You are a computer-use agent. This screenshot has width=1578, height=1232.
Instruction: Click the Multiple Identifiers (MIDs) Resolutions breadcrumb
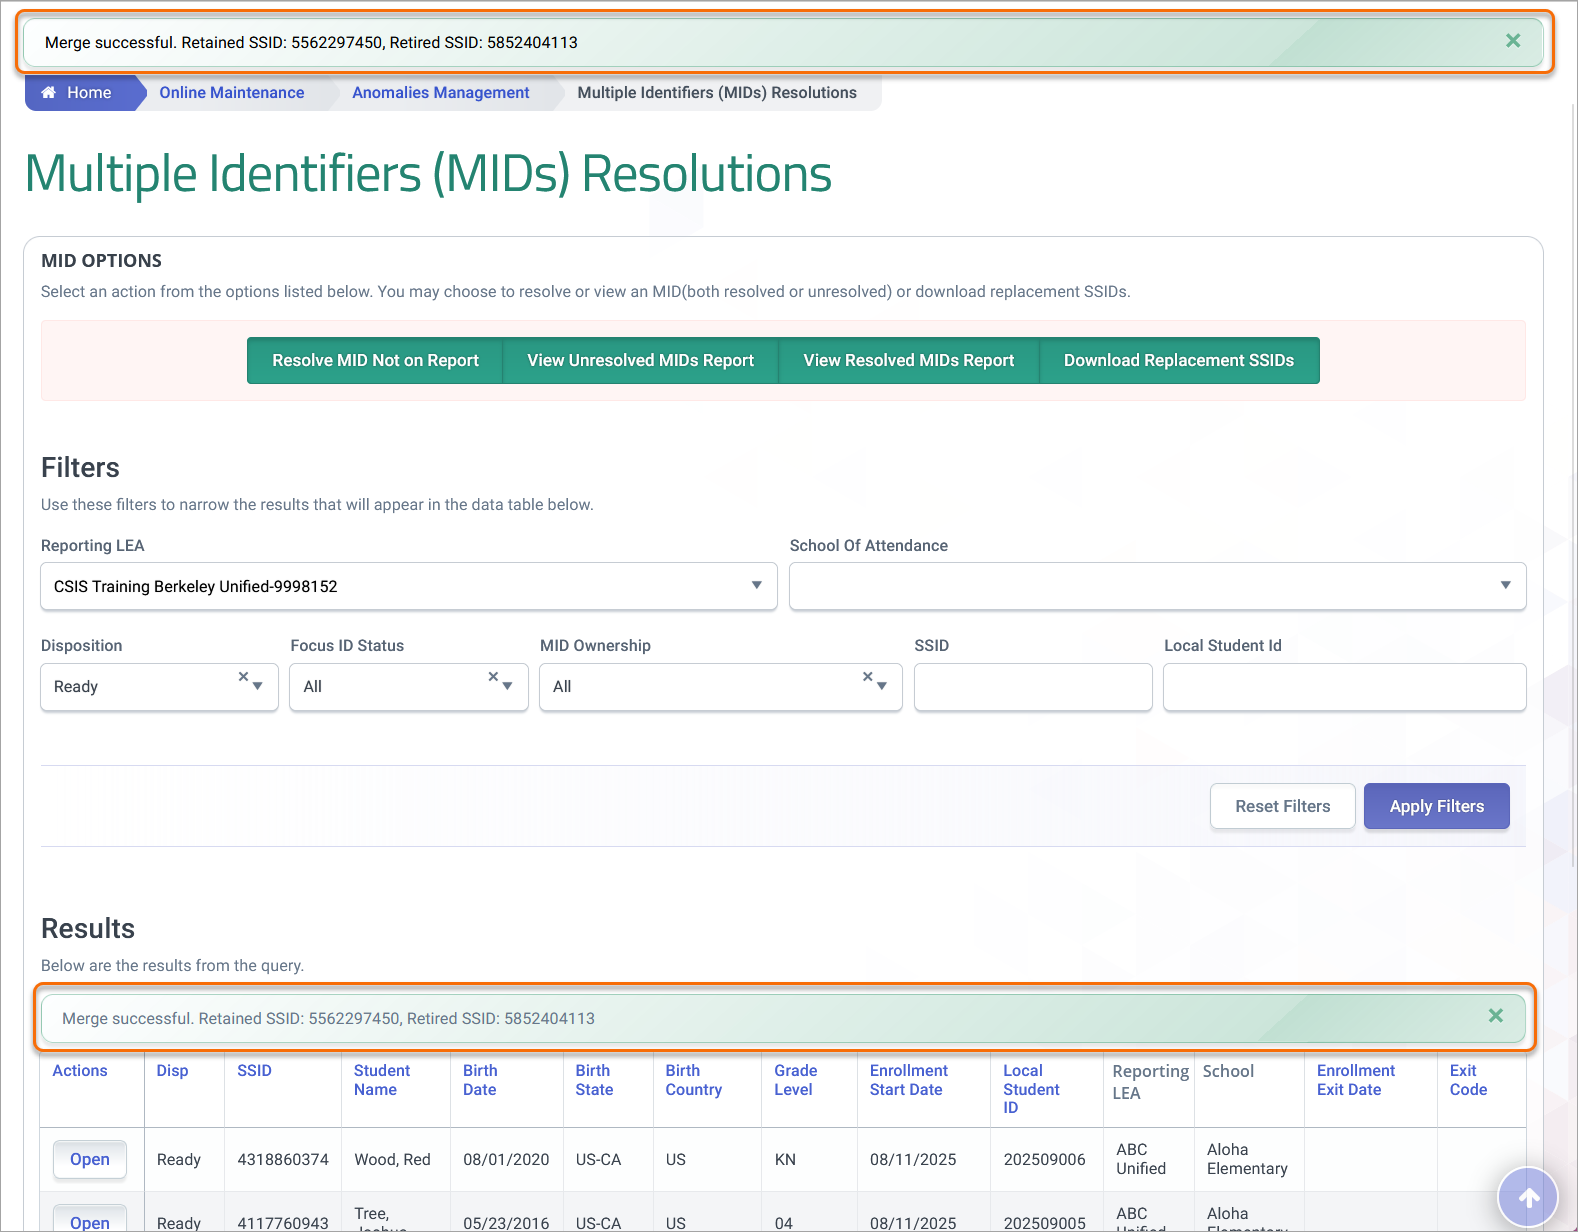coord(717,92)
